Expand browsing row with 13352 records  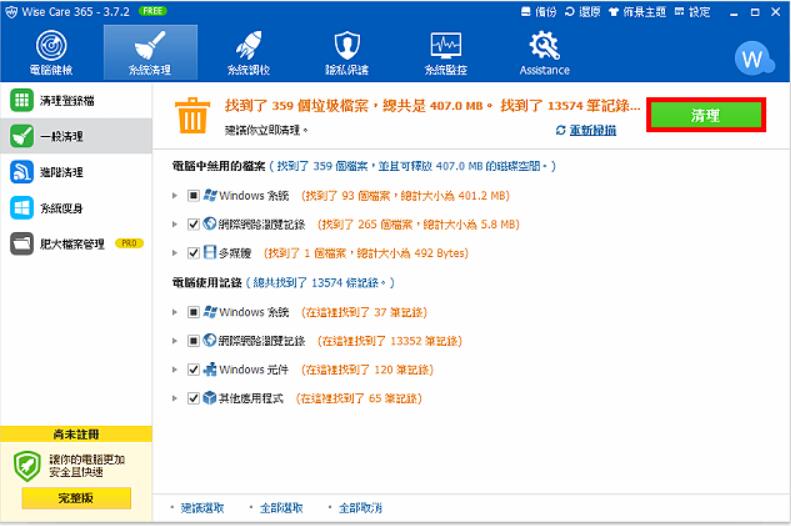click(x=175, y=341)
